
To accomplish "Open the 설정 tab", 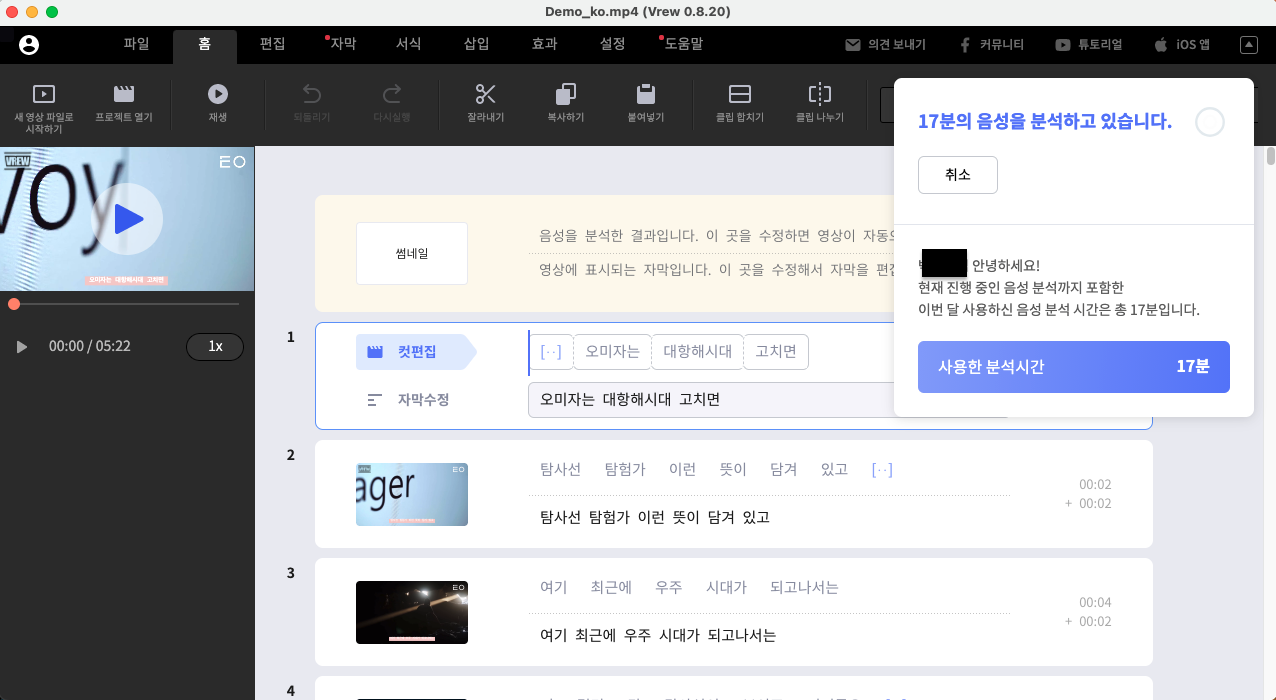I will click(x=612, y=44).
